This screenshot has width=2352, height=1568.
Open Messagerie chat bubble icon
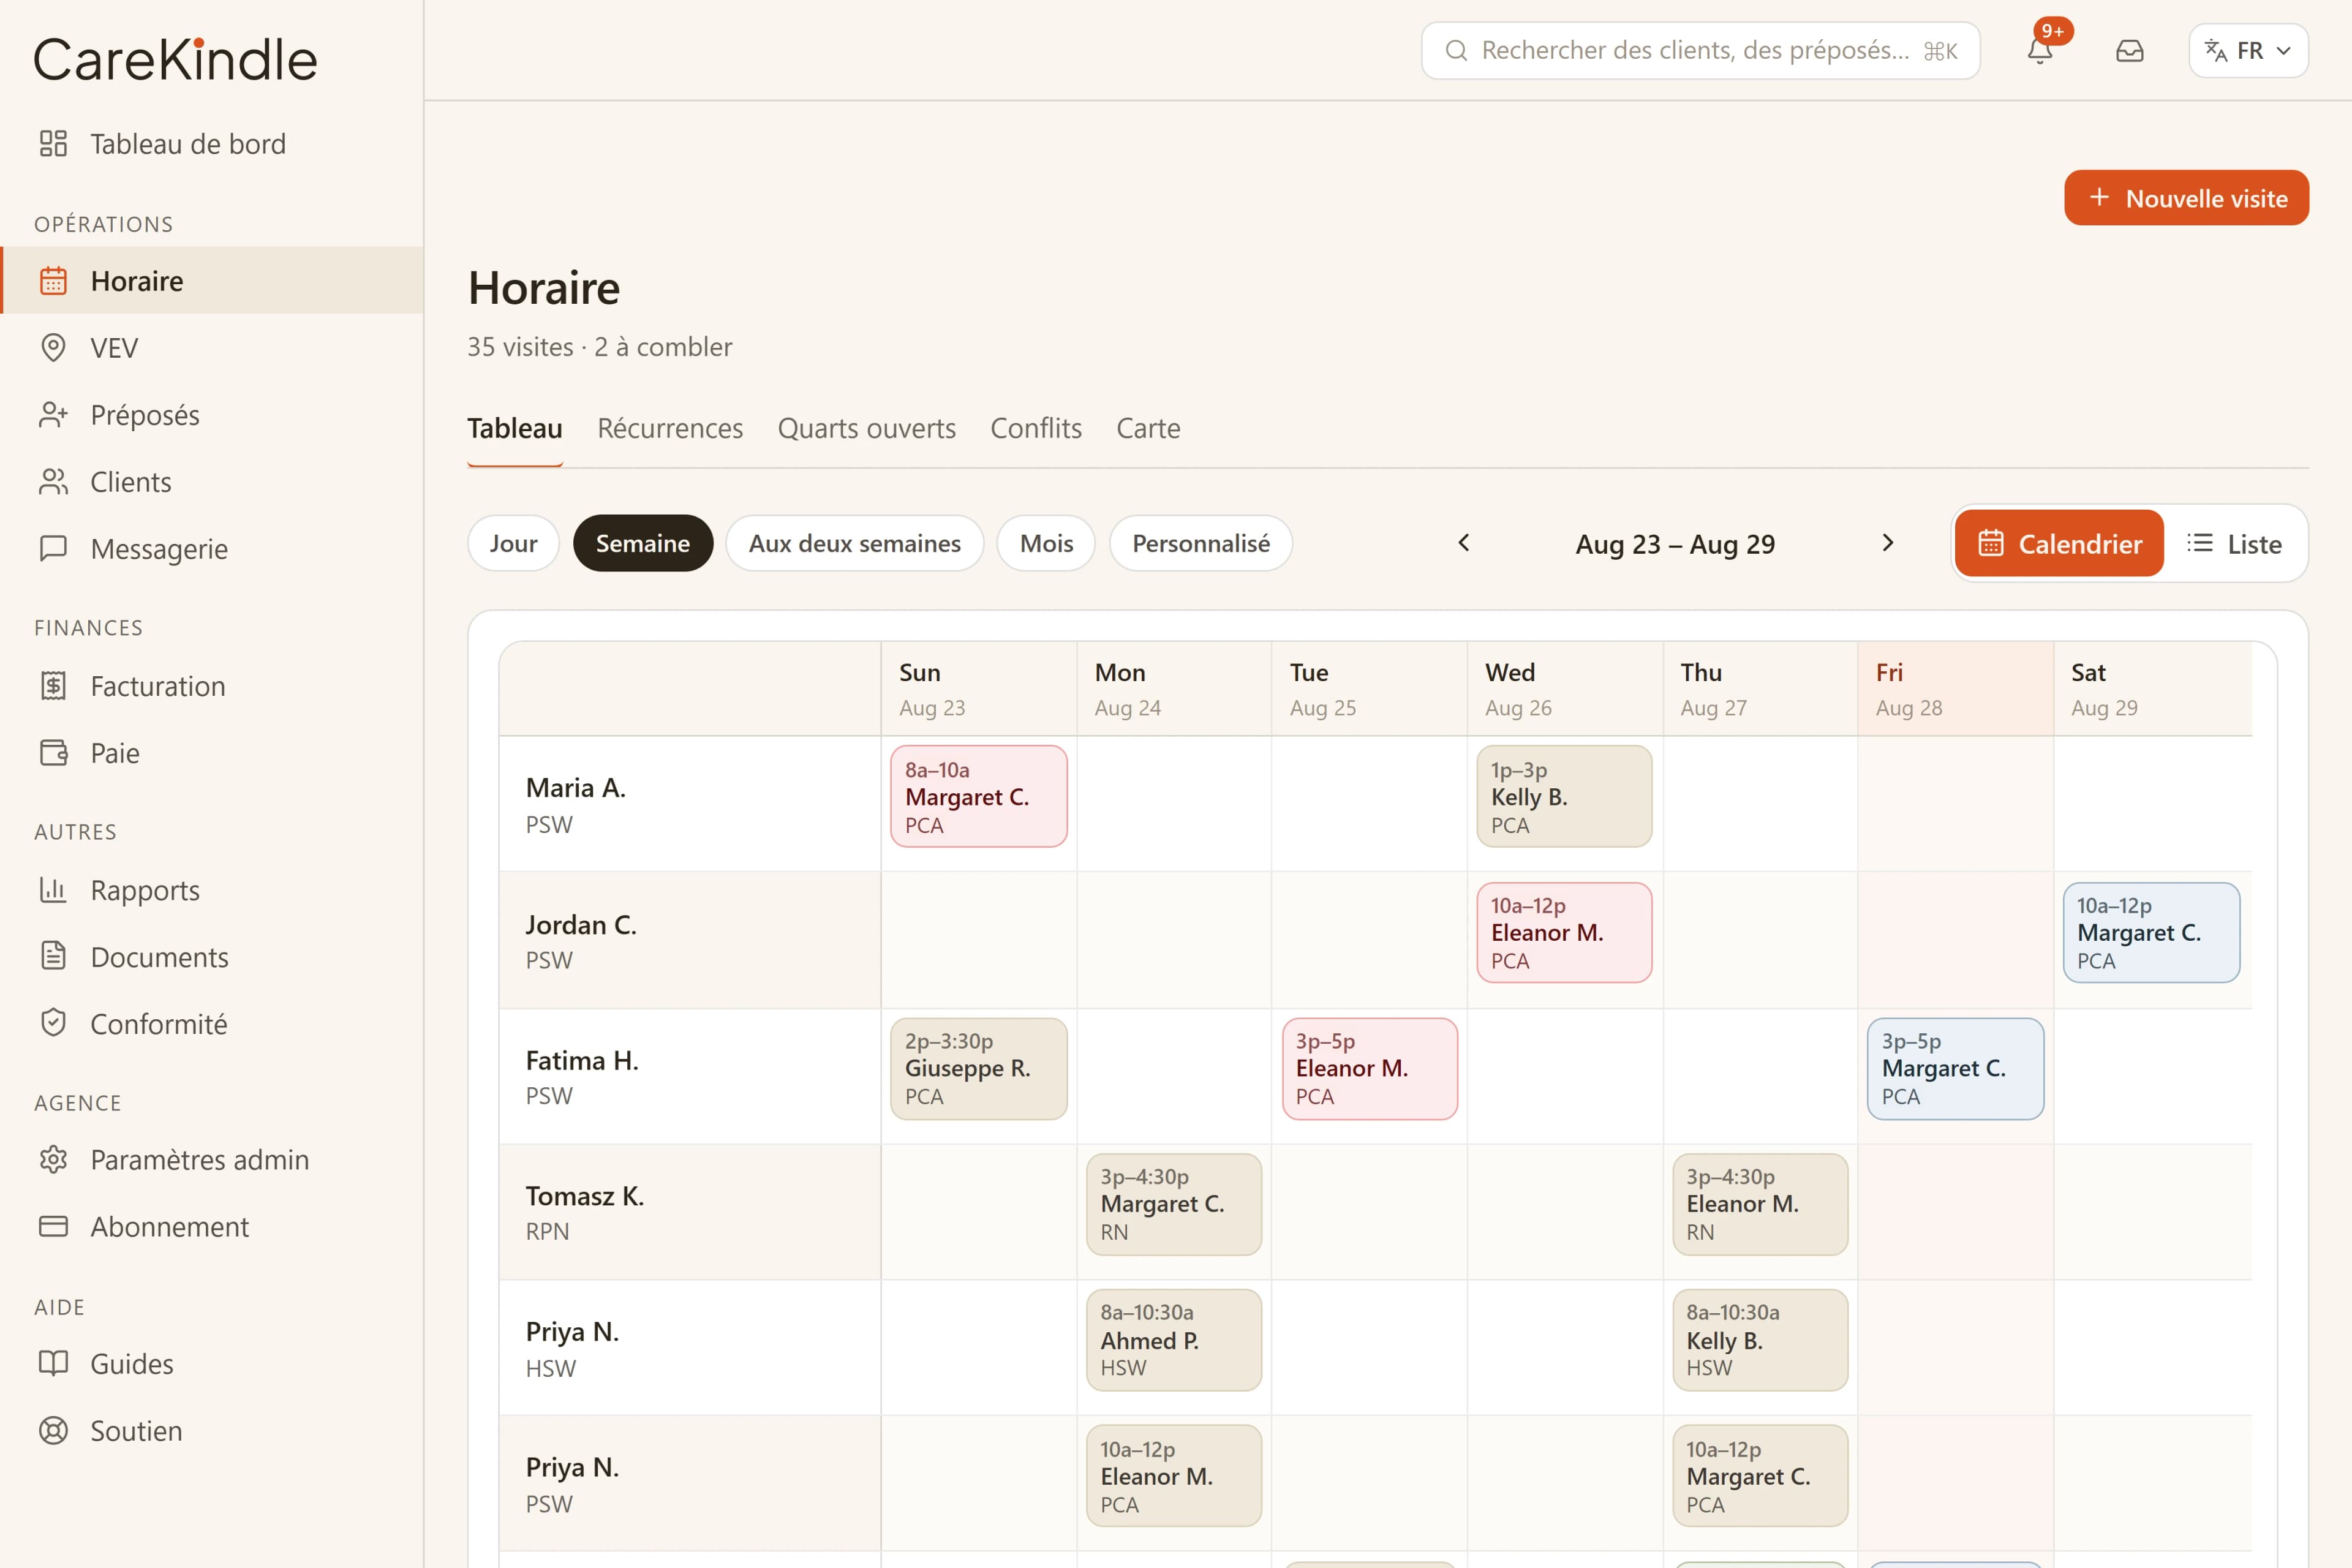point(53,549)
